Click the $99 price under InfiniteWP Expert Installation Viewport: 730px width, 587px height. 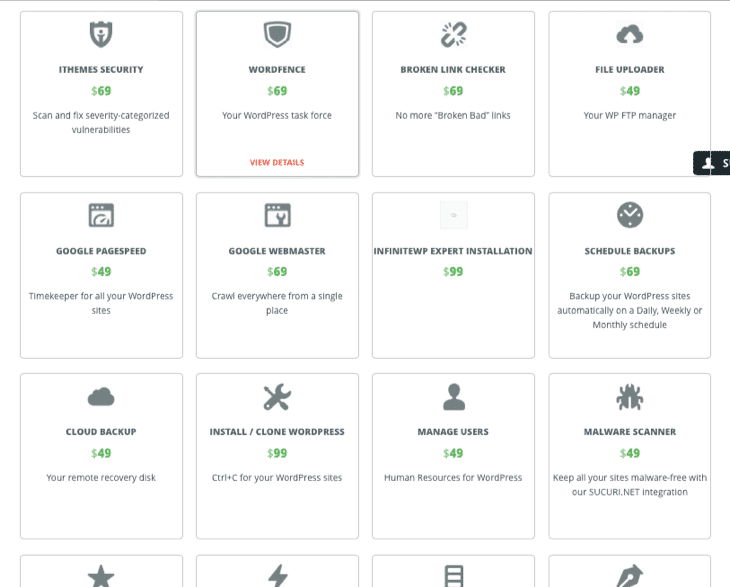(453, 272)
